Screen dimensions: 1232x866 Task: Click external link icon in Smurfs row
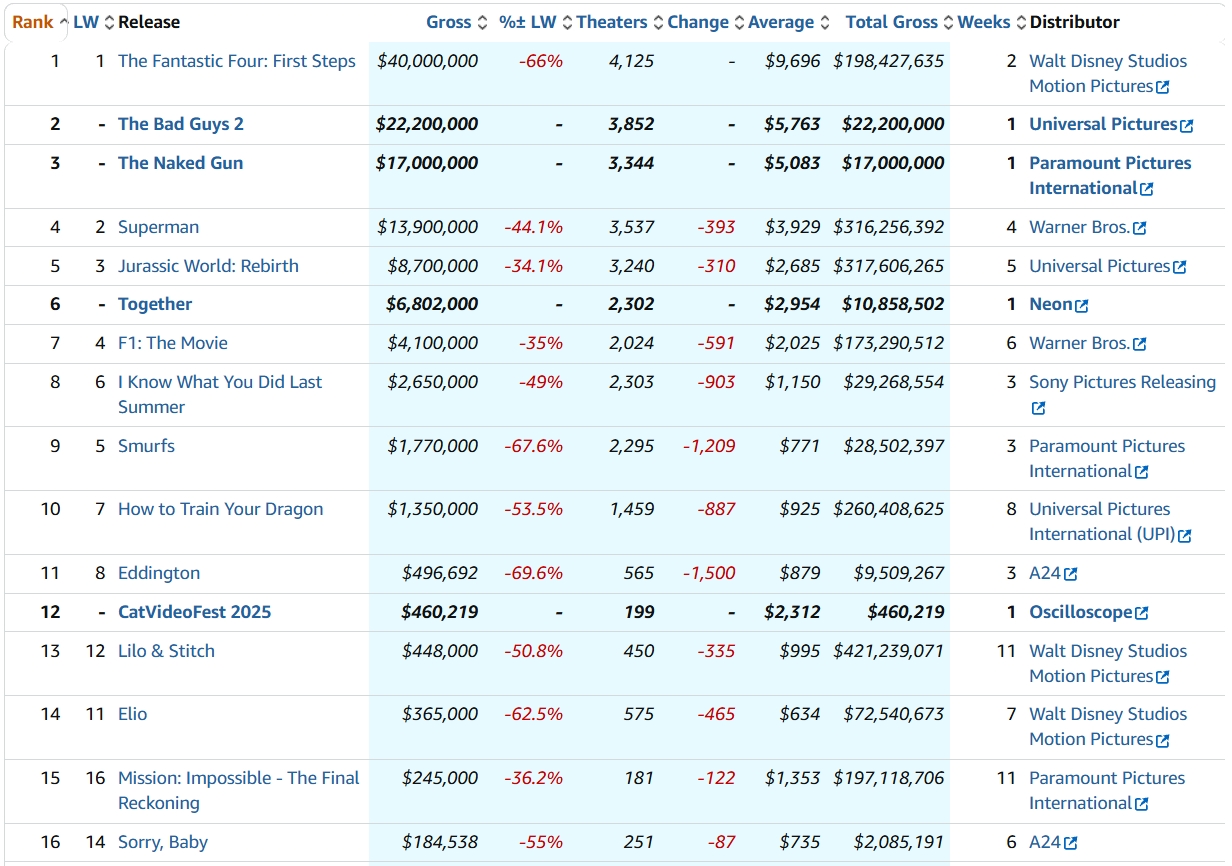(1141, 473)
